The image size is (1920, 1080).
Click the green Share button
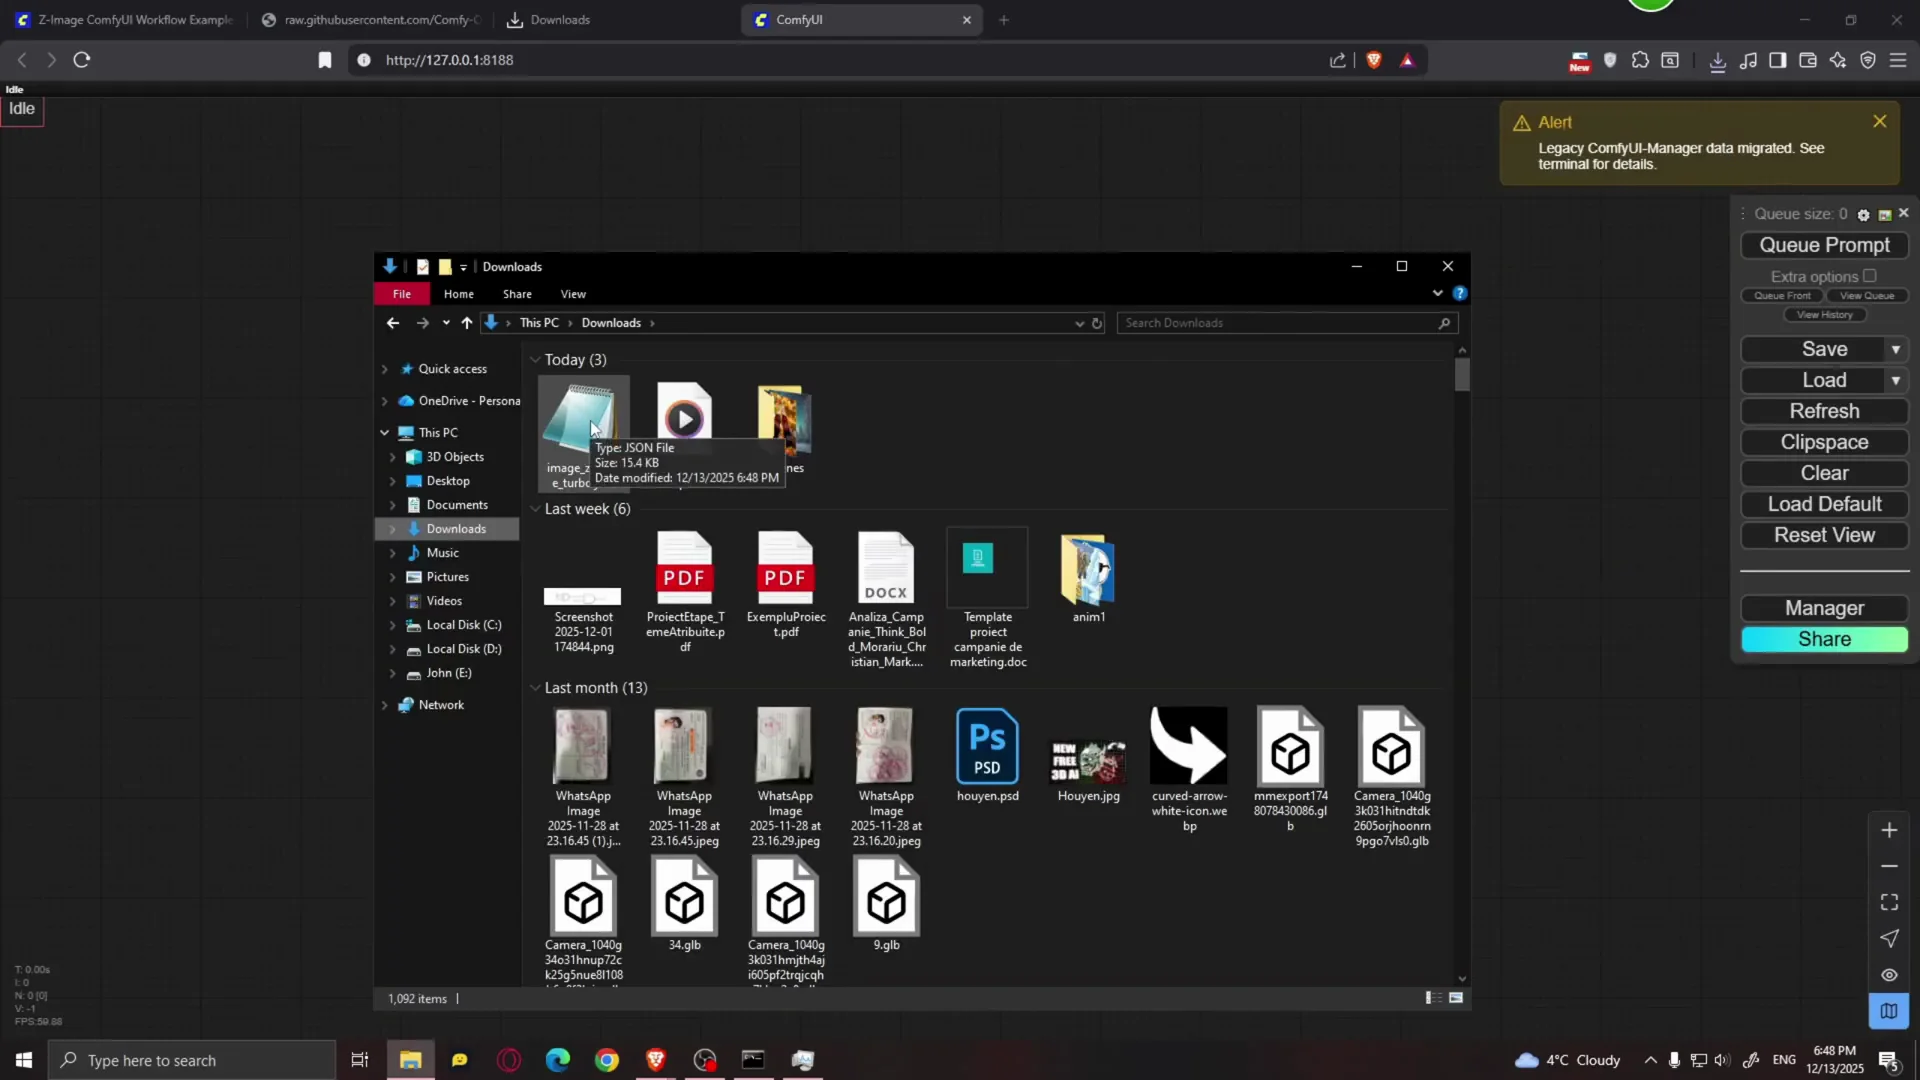pyautogui.click(x=1823, y=639)
